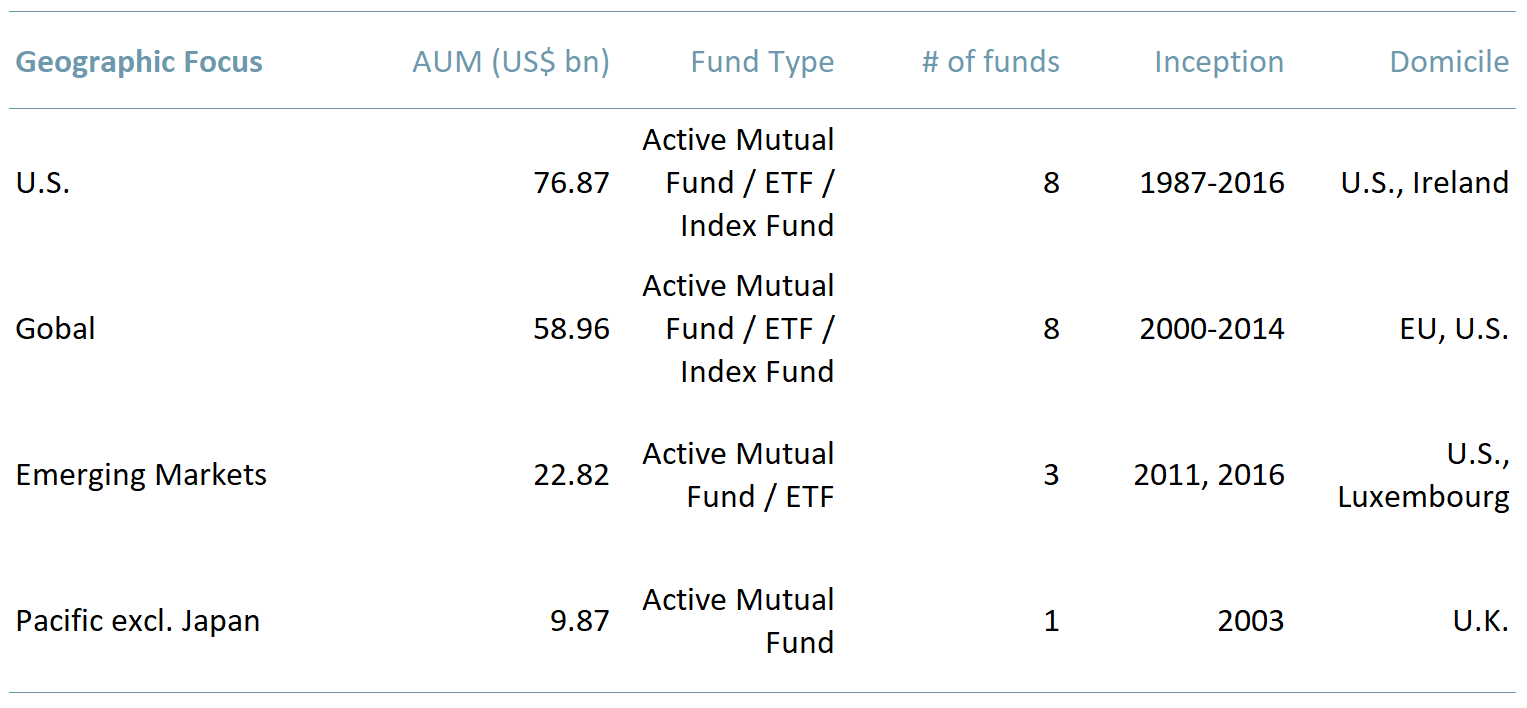Select the 9.87 AUM value
The height and width of the screenshot is (708, 1527).
pos(579,621)
